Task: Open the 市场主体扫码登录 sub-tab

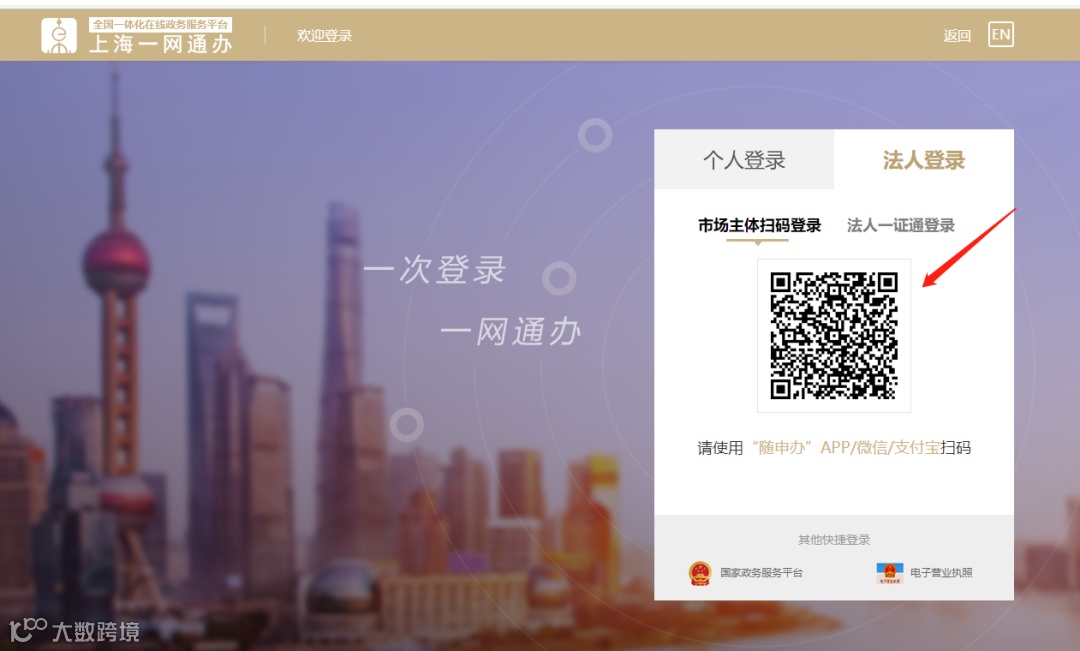Action: tap(759, 225)
